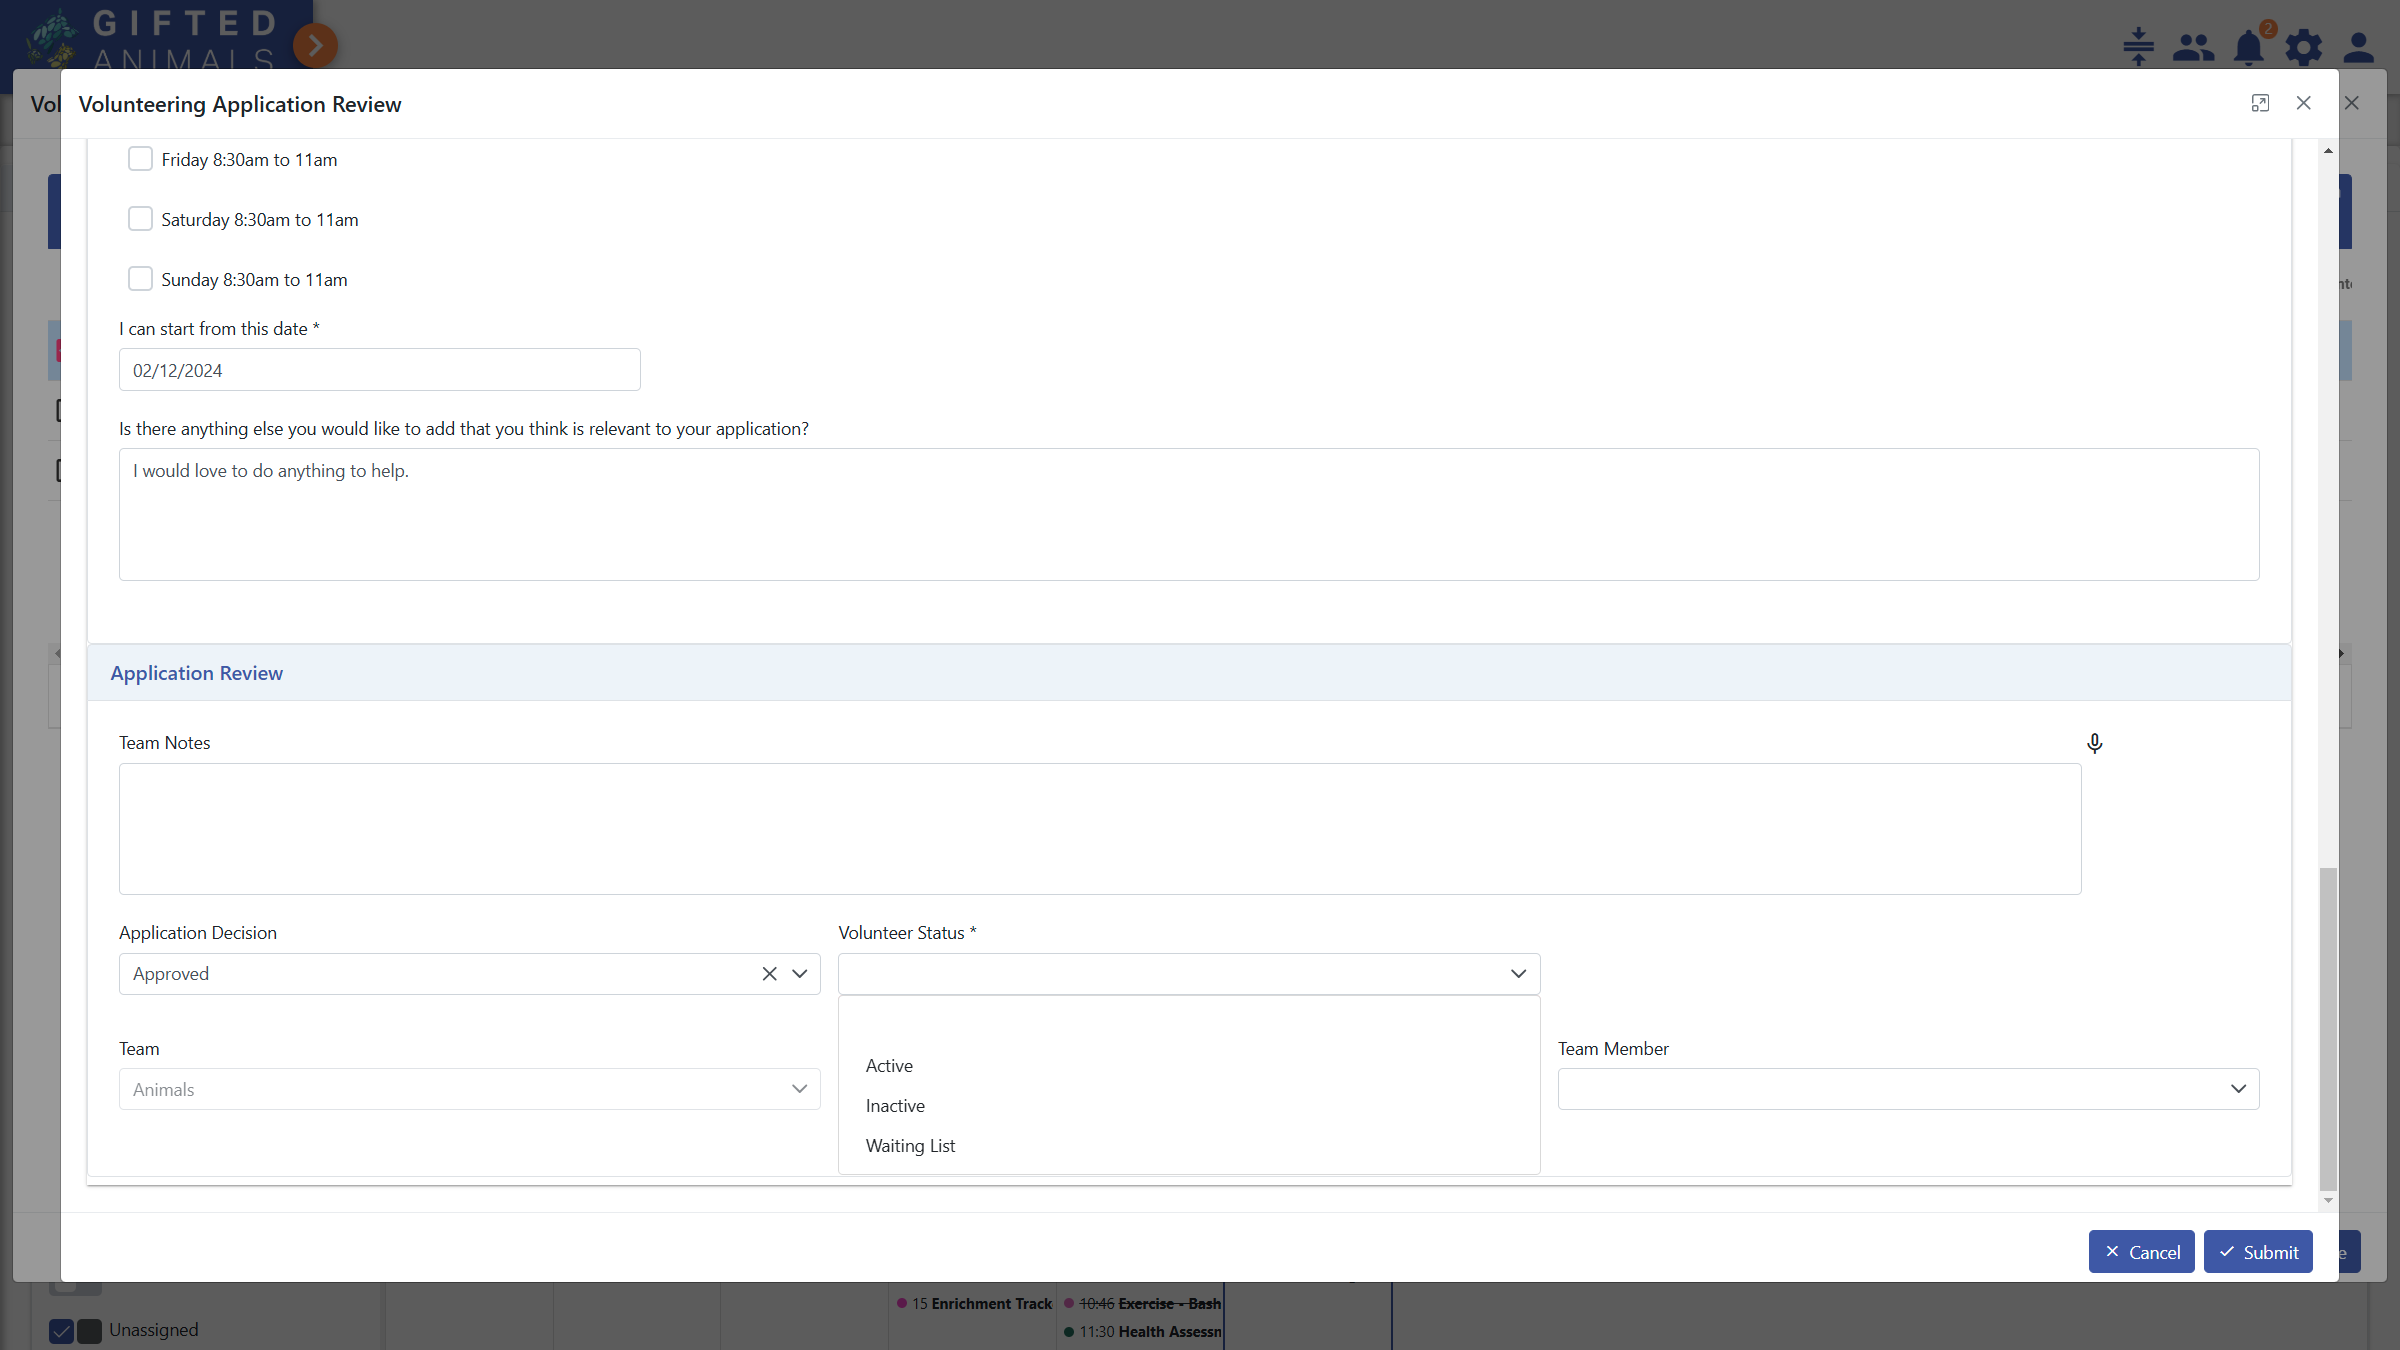The width and height of the screenshot is (2400, 1350).
Task: Collapse the Volunteer Status dropdown
Action: [1518, 974]
